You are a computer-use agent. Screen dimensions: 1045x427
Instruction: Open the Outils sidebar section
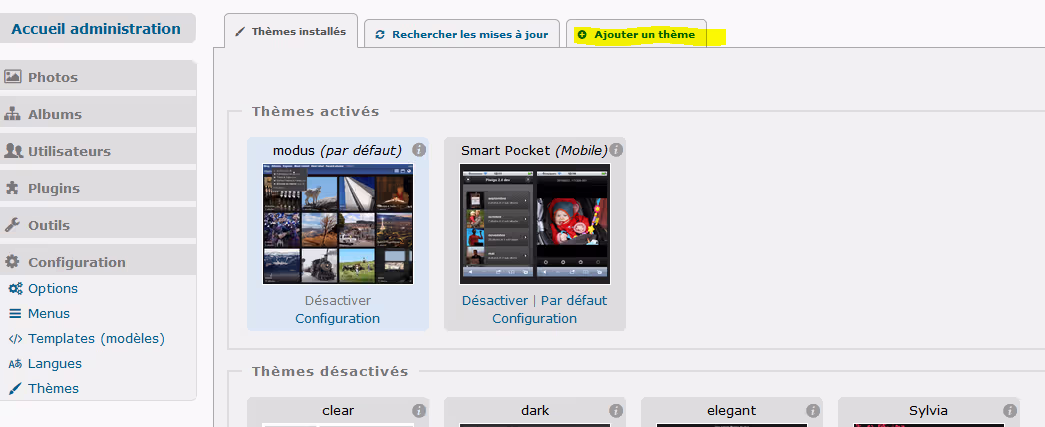point(98,225)
